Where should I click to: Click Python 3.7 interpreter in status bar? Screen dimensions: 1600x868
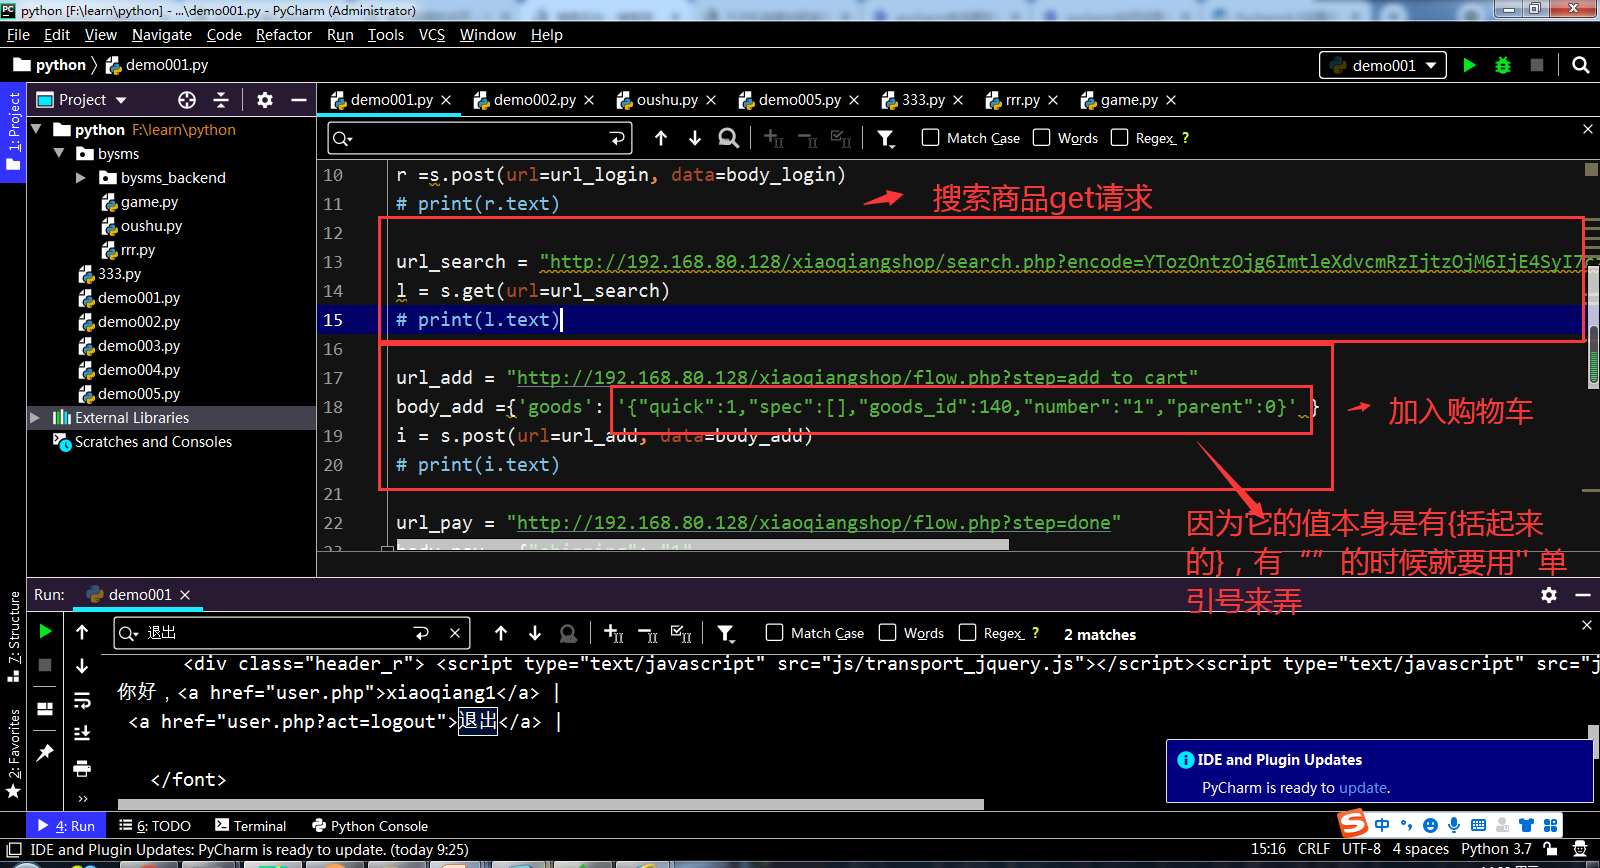click(1496, 849)
